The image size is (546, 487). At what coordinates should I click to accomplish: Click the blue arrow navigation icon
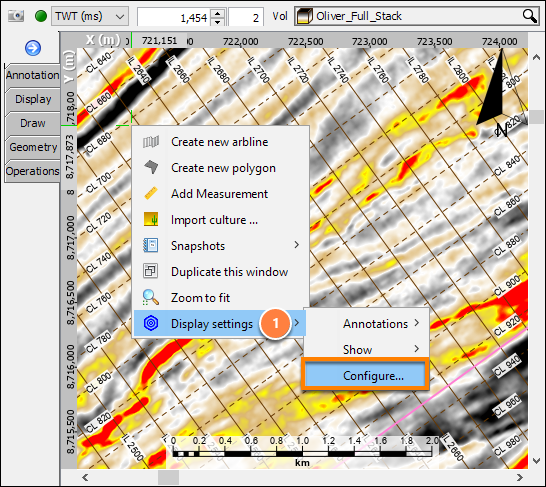(x=33, y=48)
